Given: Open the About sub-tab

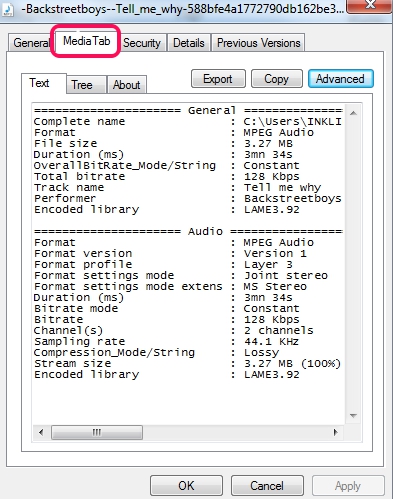Looking at the screenshot, I should [126, 85].
